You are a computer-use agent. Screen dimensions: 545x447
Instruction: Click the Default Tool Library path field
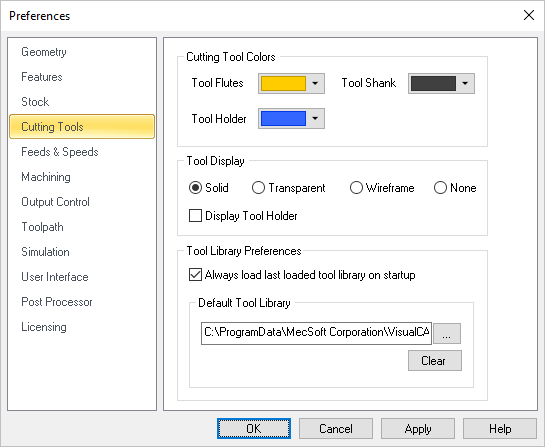316,333
